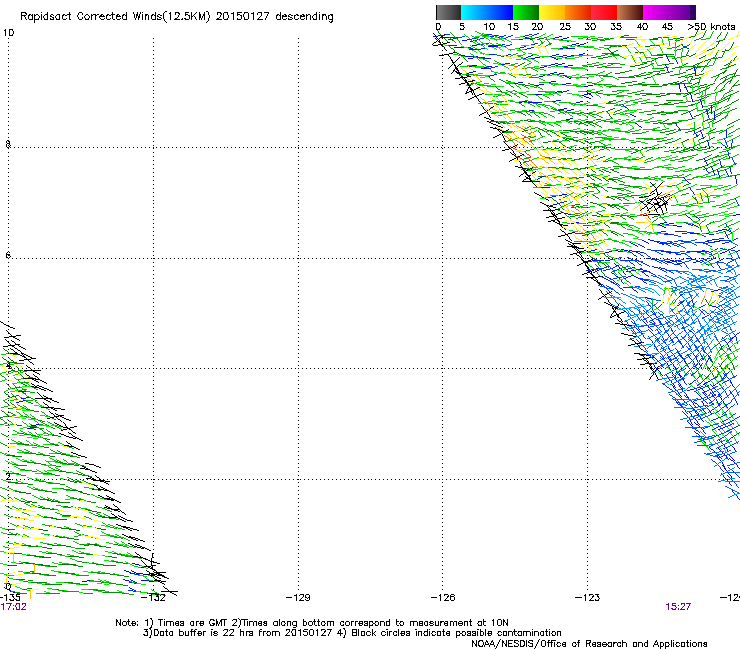Click the green 15-20 knots legend swatch
This screenshot has width=740, height=650.
click(526, 12)
